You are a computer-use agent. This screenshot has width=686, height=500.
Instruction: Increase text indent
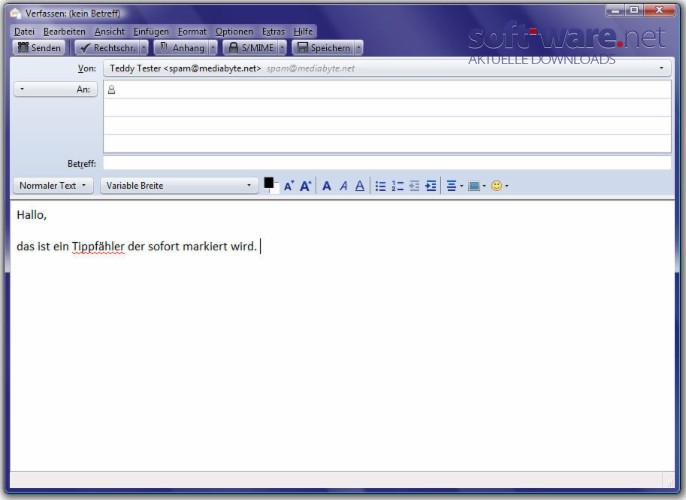point(430,186)
